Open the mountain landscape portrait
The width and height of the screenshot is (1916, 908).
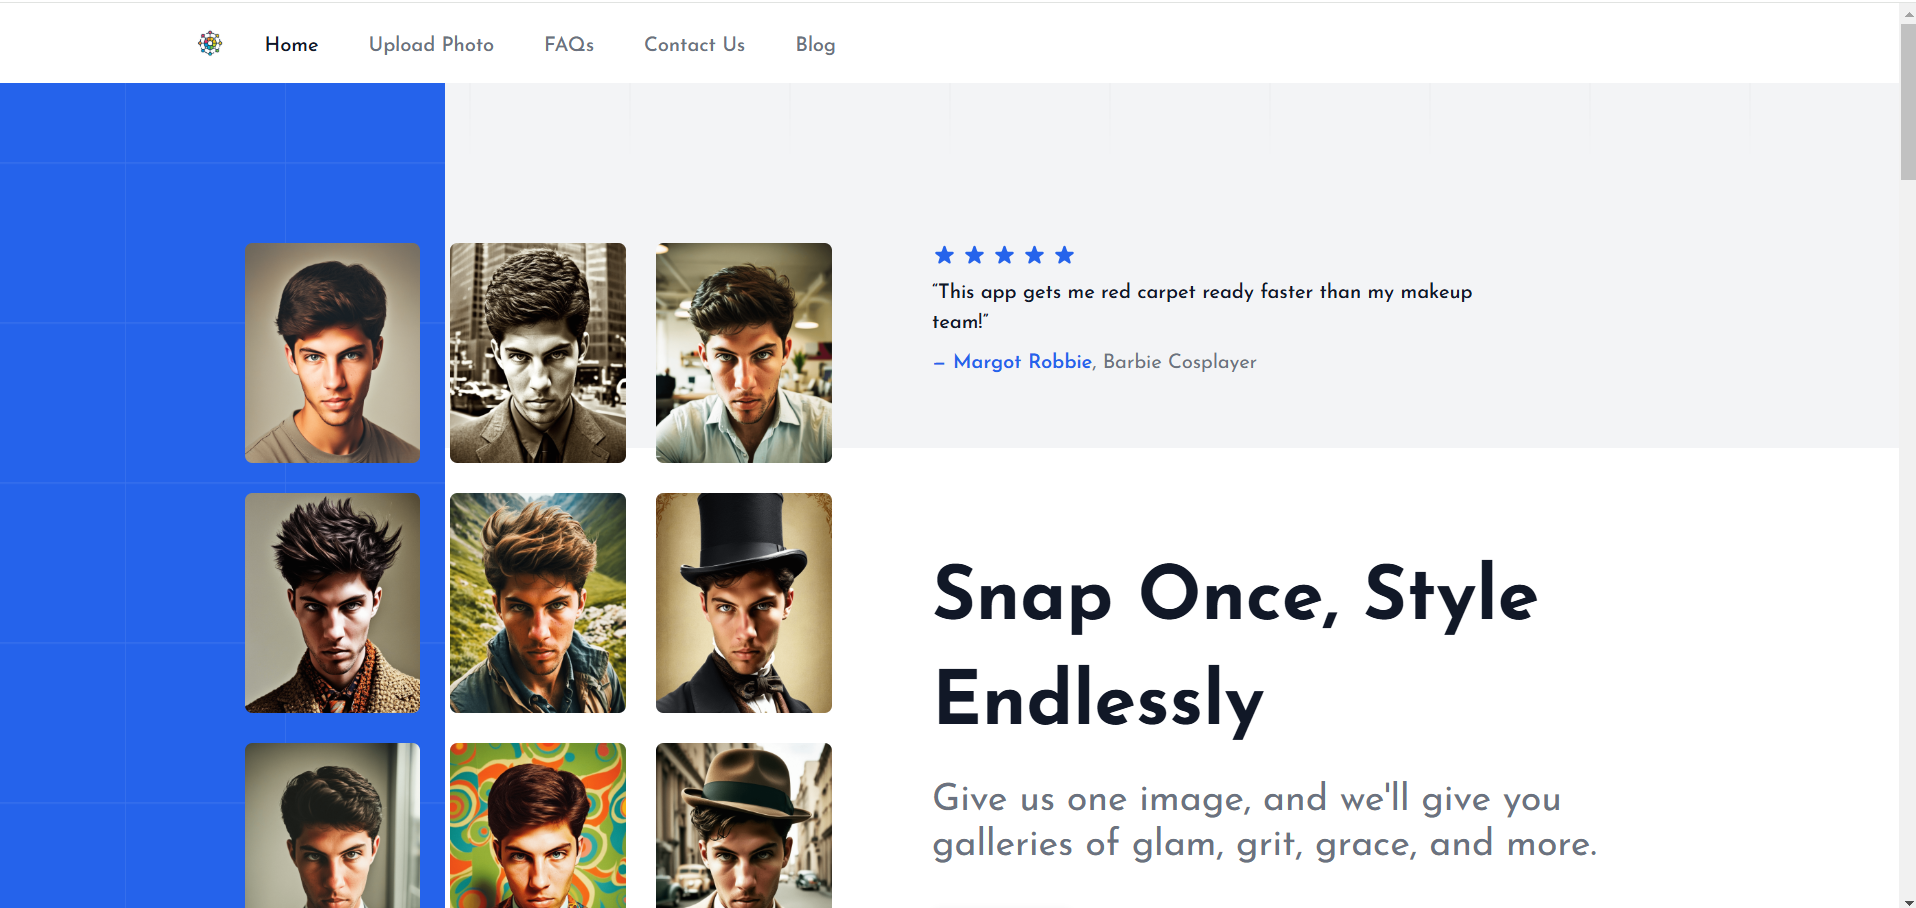click(538, 603)
